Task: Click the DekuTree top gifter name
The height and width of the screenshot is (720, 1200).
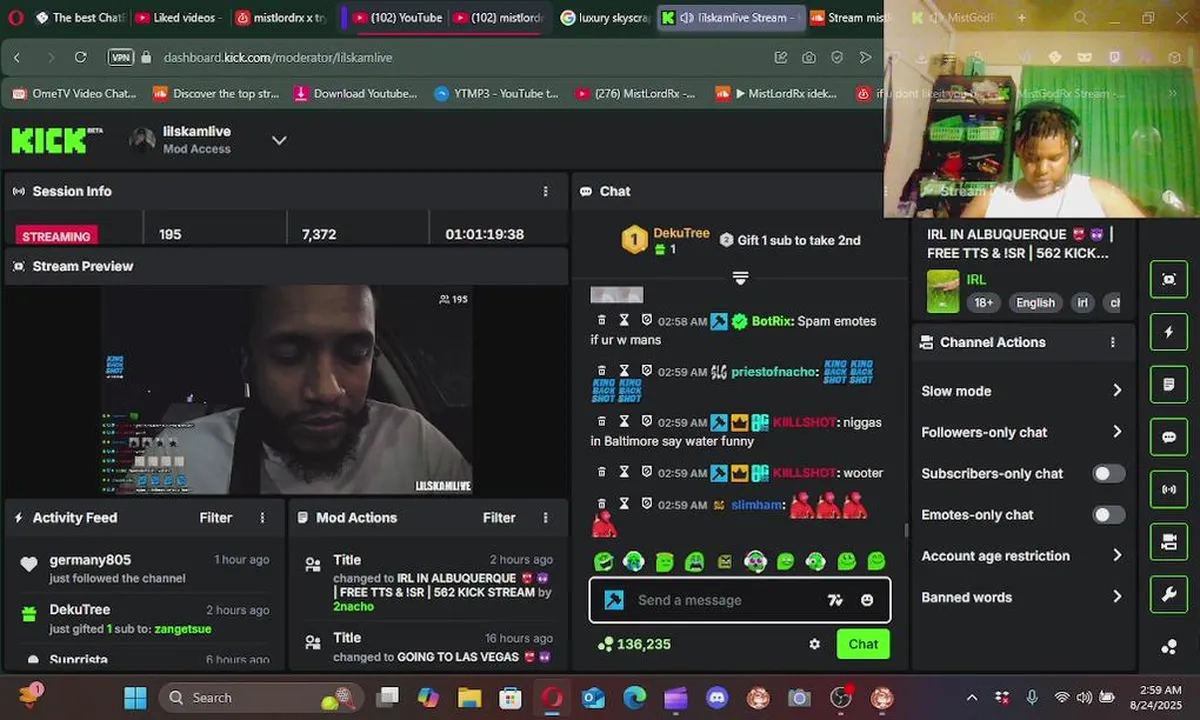Action: [x=681, y=233]
